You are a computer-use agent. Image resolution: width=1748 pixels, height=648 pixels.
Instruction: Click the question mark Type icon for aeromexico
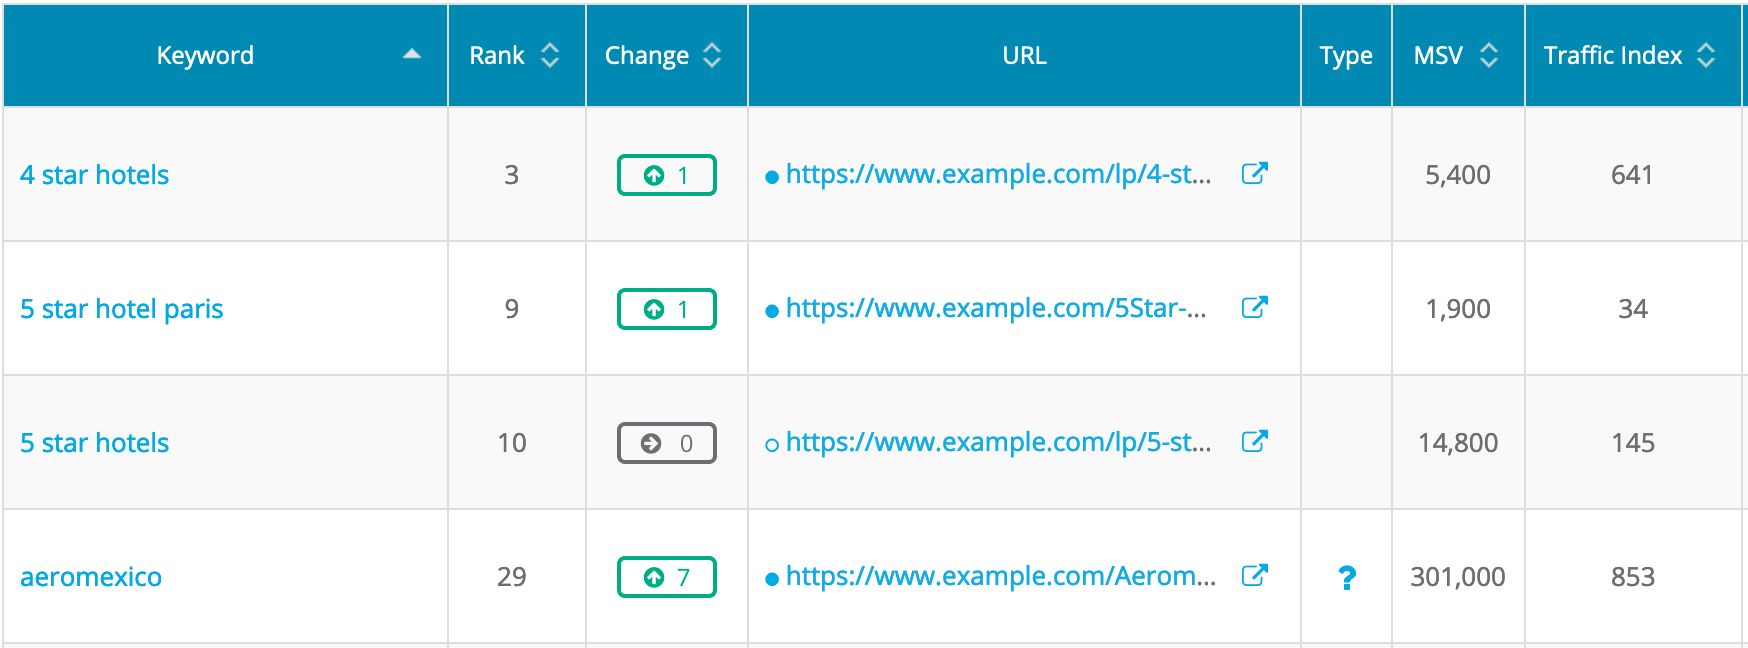pos(1347,577)
